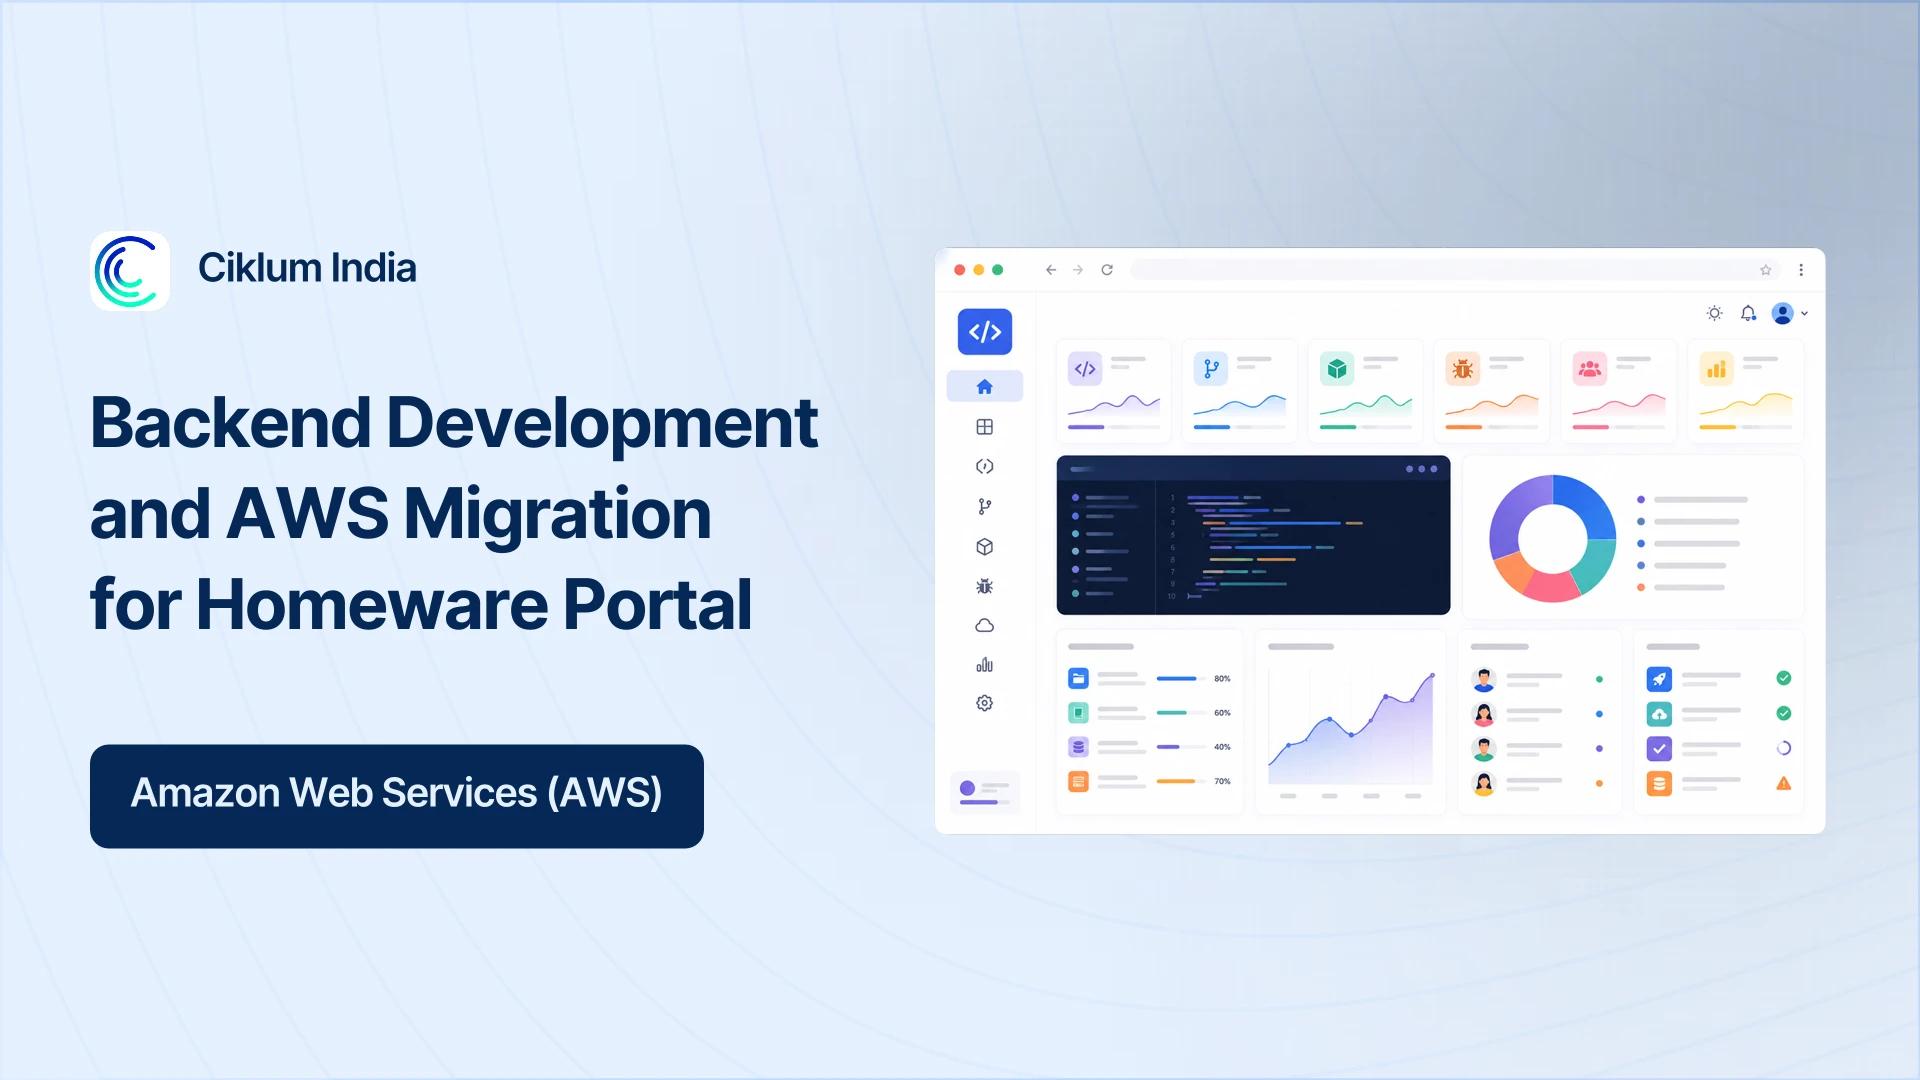Open the blue branch stat card
The width and height of the screenshot is (1920, 1080).
click(x=1239, y=391)
